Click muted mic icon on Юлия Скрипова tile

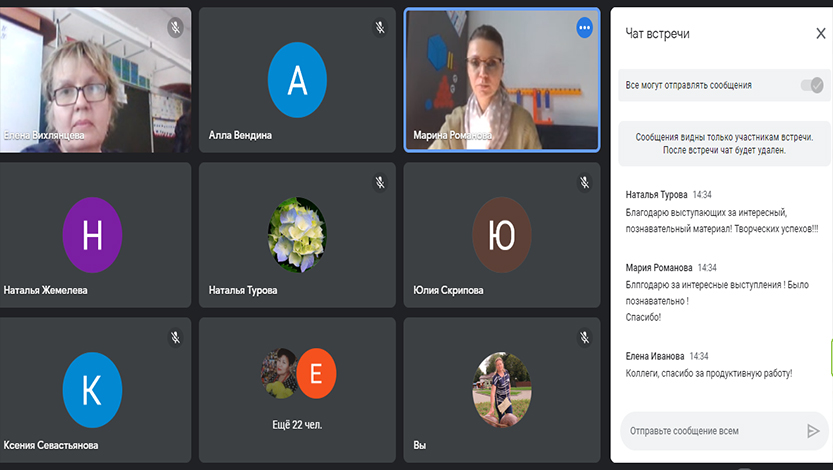[x=584, y=183]
